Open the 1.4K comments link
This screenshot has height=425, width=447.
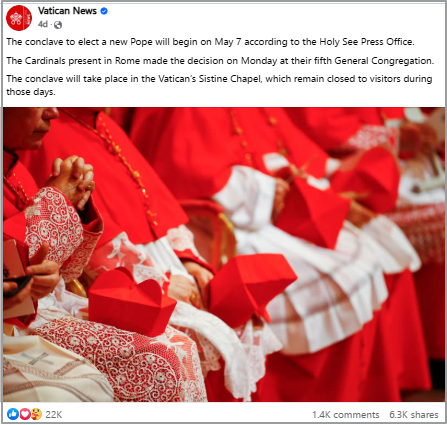coord(345,415)
